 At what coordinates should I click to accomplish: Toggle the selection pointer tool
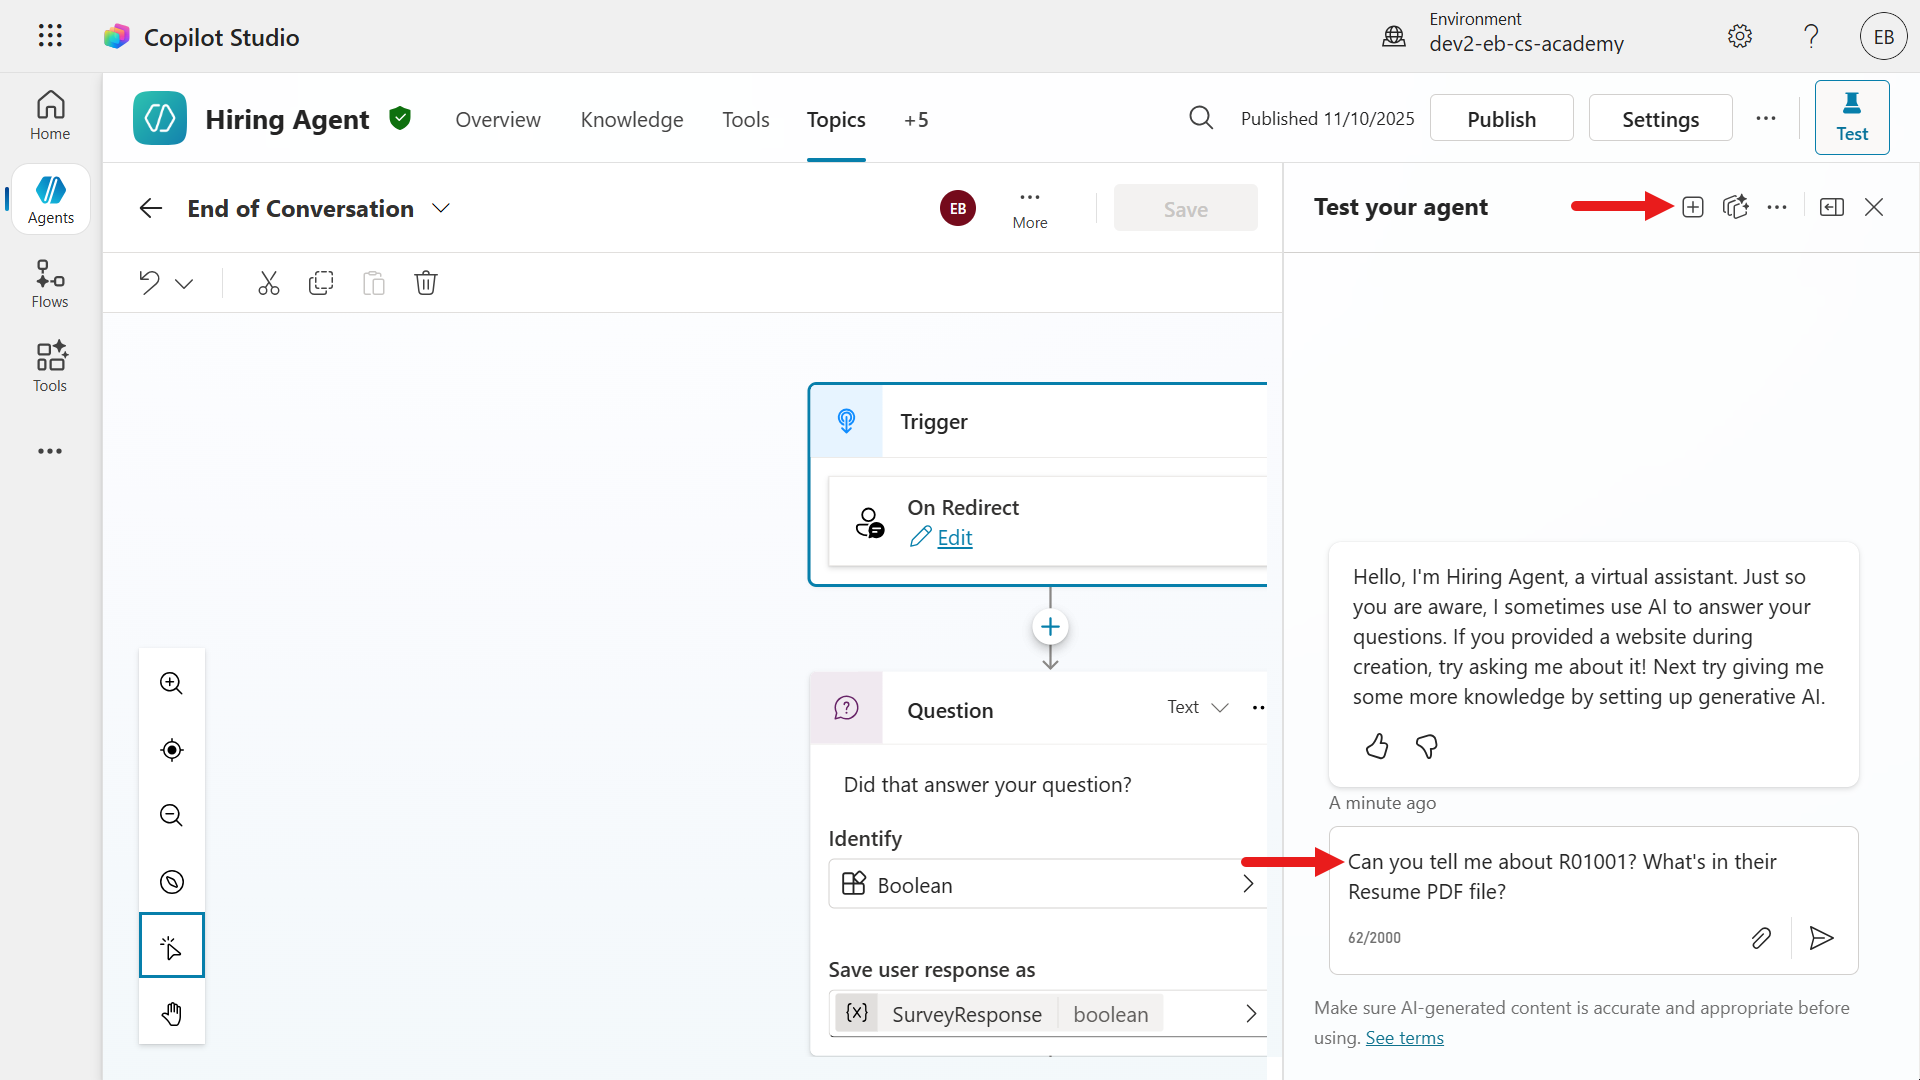172,946
